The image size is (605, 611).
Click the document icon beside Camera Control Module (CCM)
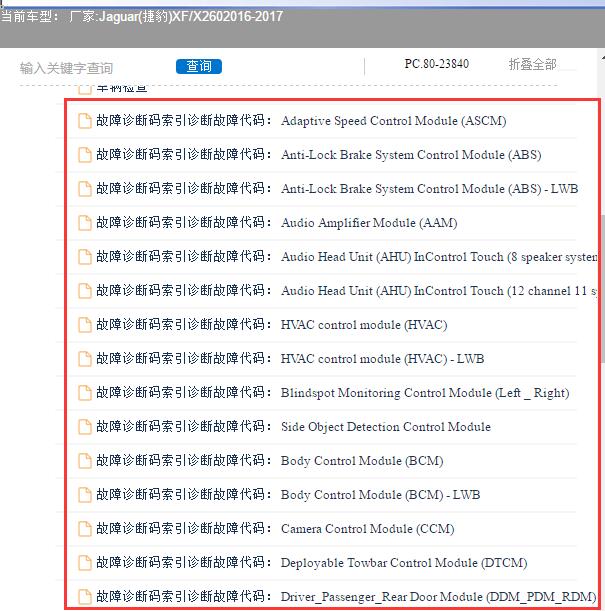(x=85, y=529)
